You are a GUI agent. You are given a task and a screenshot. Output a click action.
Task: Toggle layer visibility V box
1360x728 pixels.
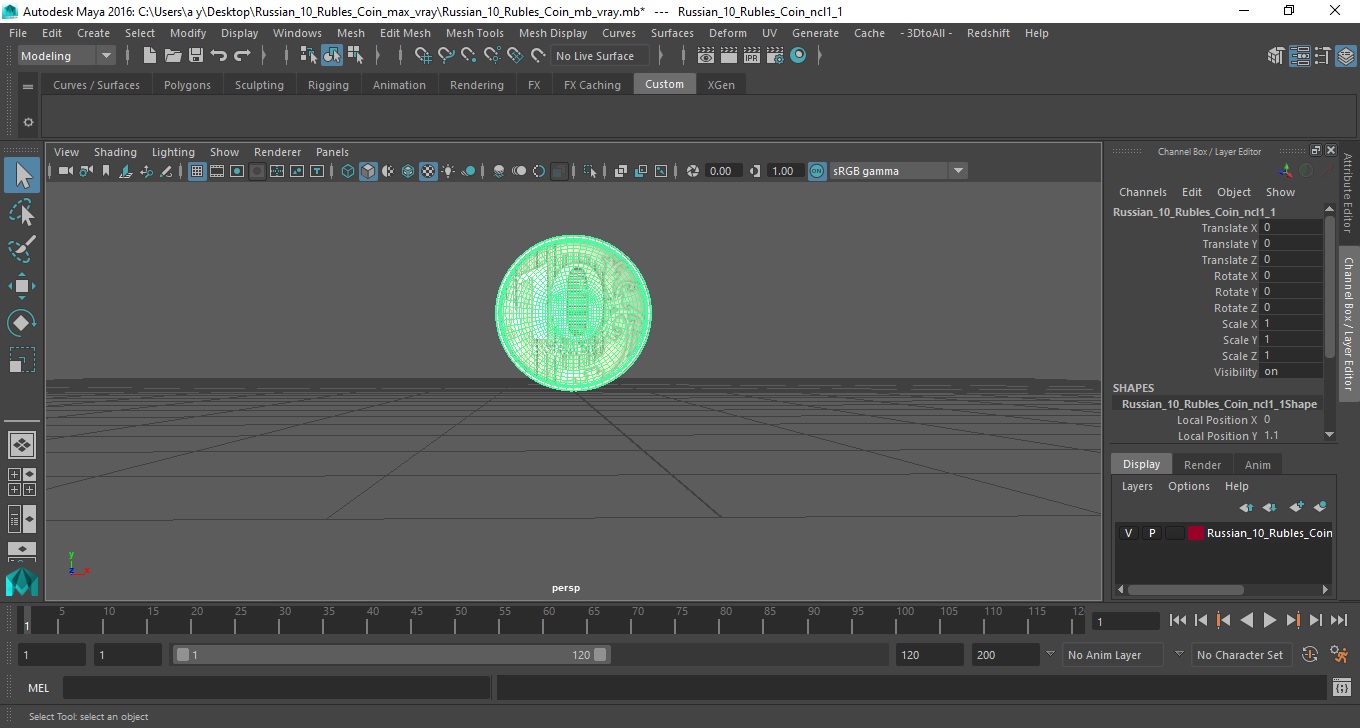(1129, 533)
